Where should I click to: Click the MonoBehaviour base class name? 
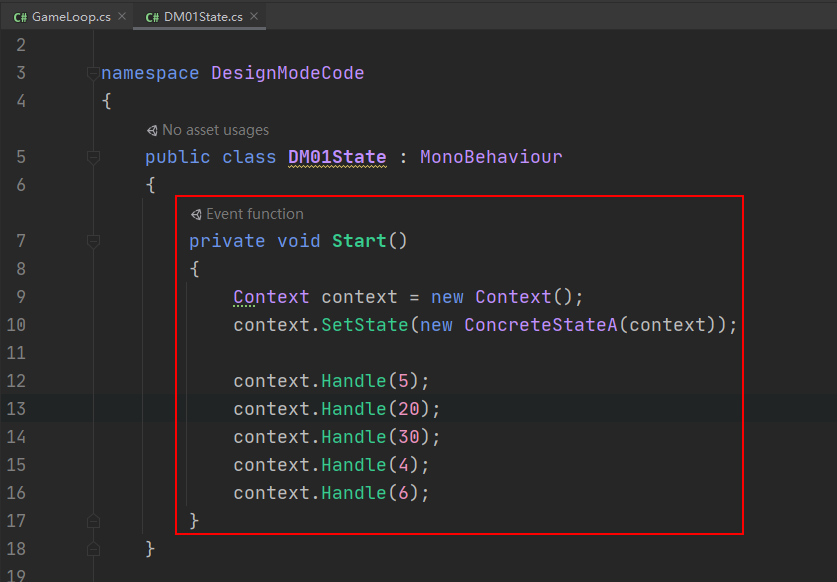point(491,157)
